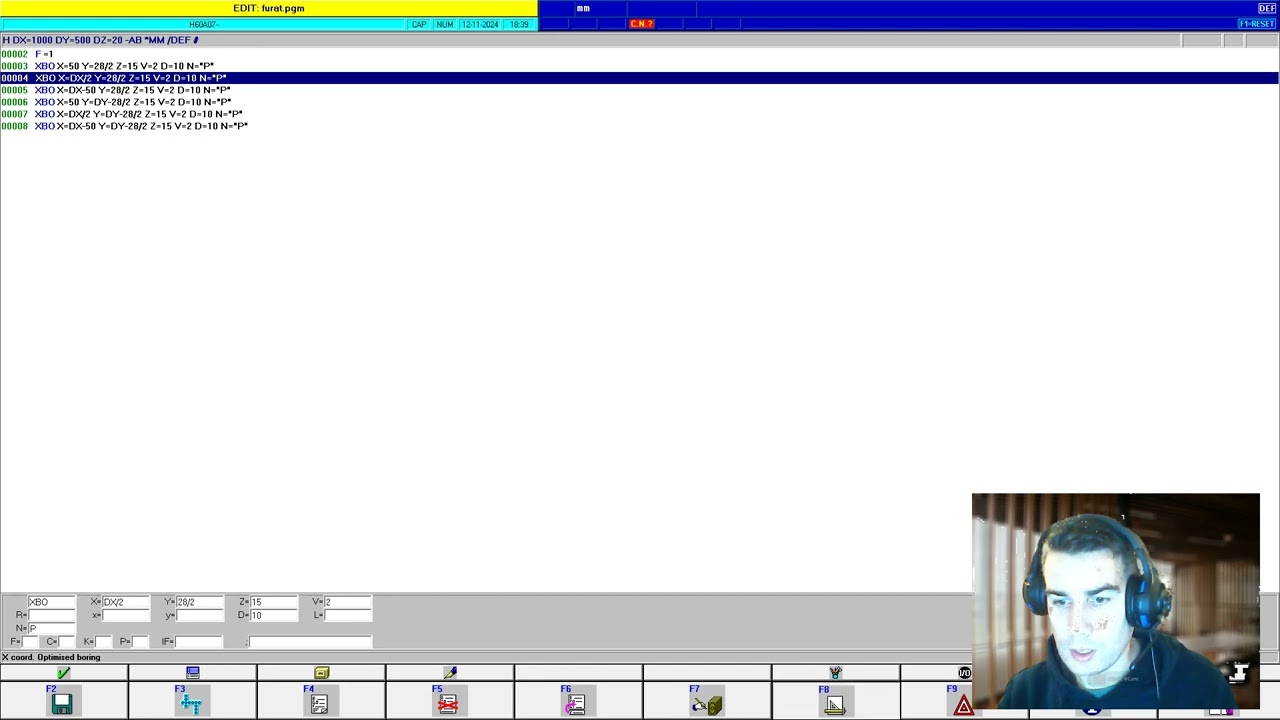This screenshot has width=1280, height=720.
Task: Click the 'X coord. Optimised boring' status text
Action: pyautogui.click(x=51, y=657)
